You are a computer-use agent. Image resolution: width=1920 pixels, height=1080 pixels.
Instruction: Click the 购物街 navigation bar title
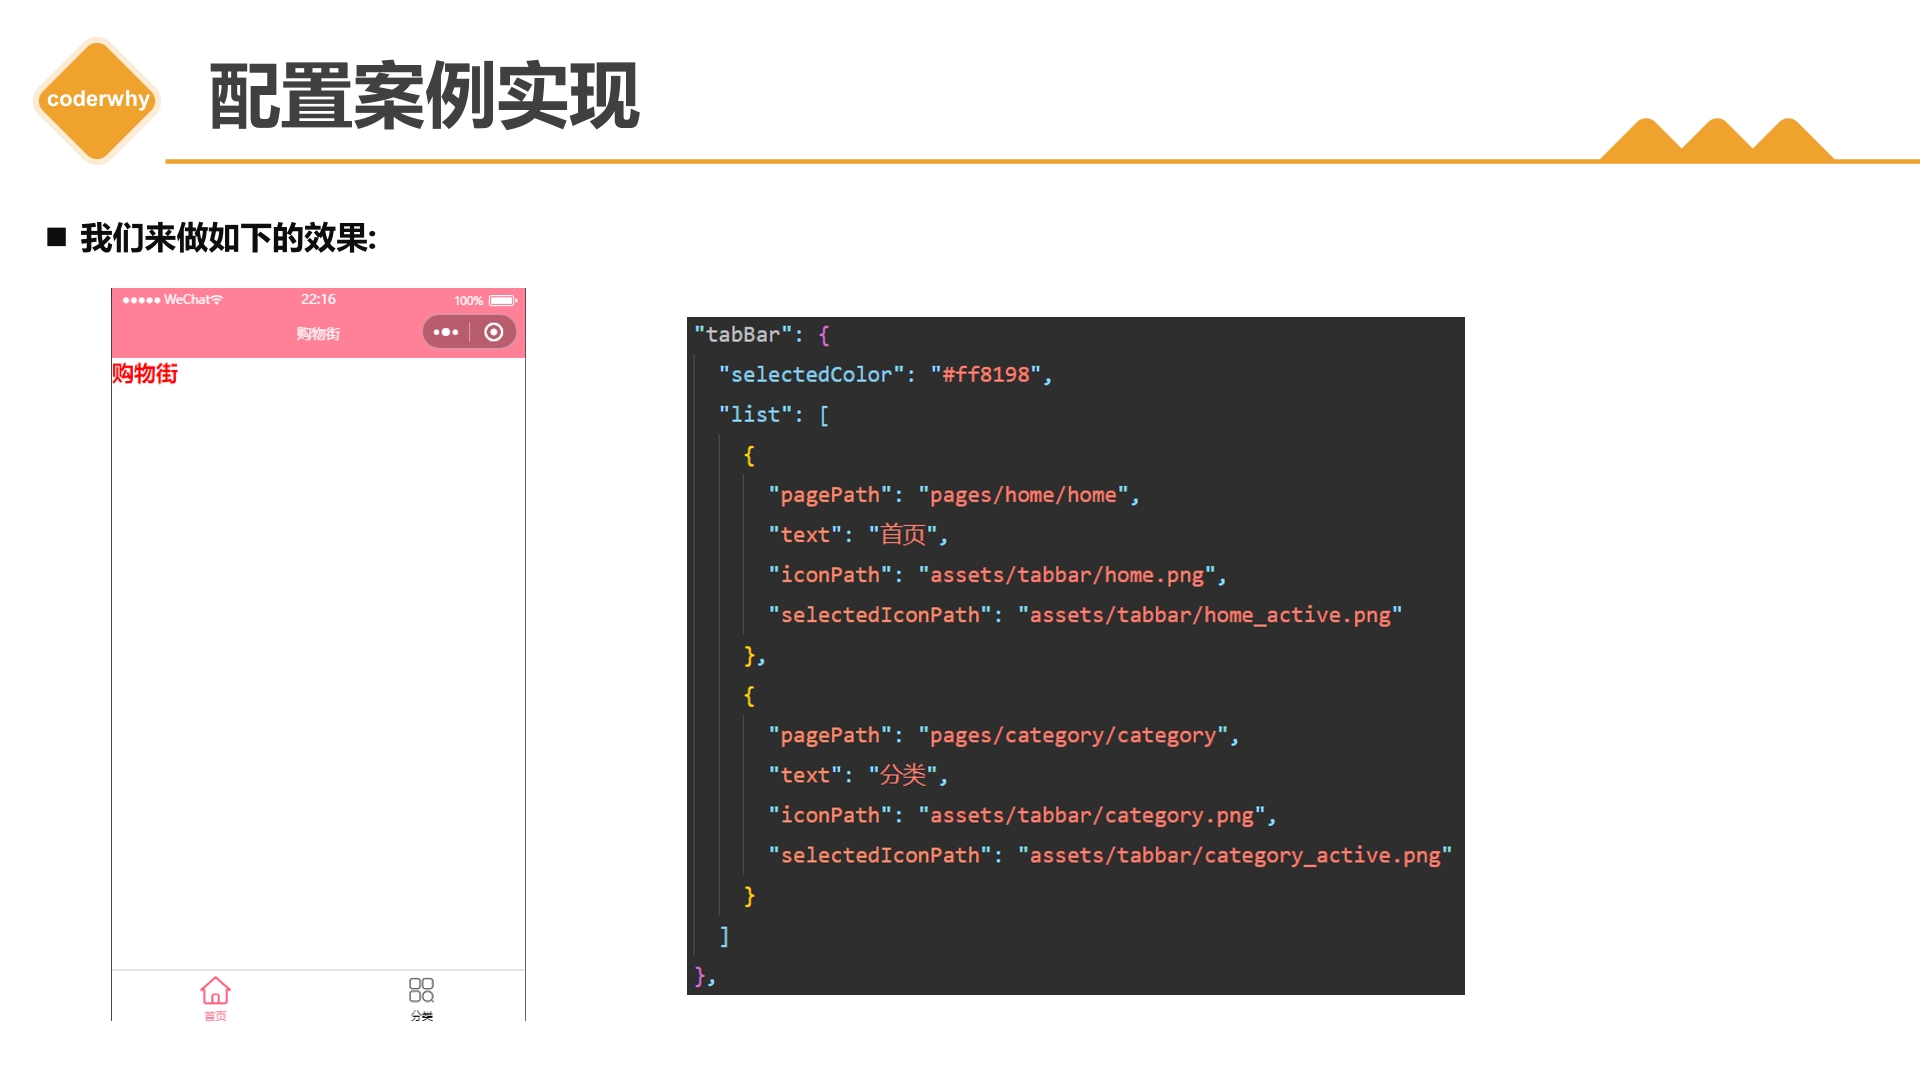click(318, 333)
